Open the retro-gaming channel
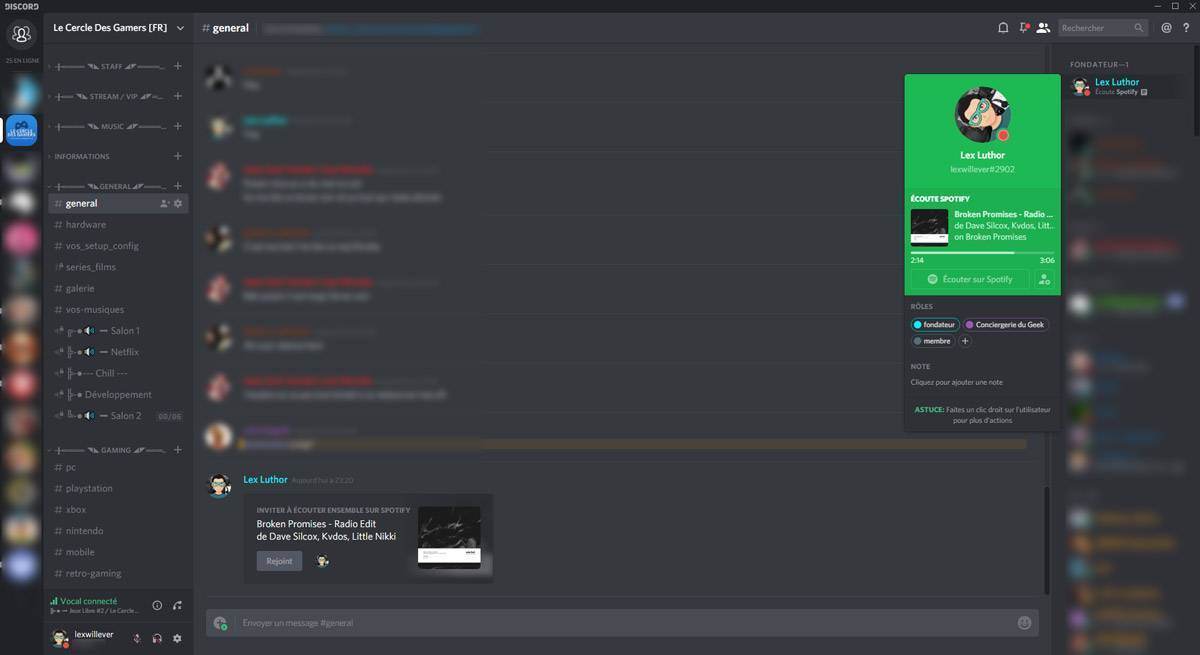 coord(118,574)
